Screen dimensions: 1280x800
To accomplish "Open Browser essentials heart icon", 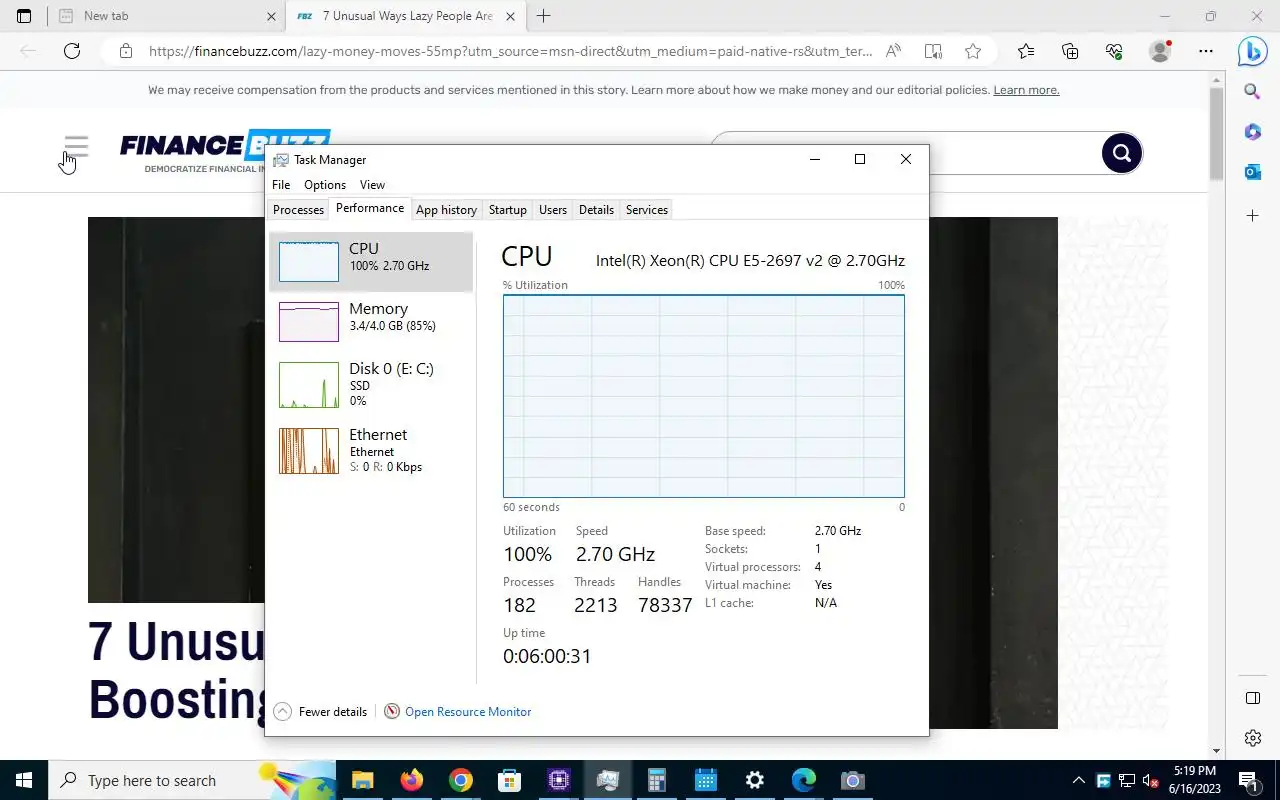I will (1114, 51).
